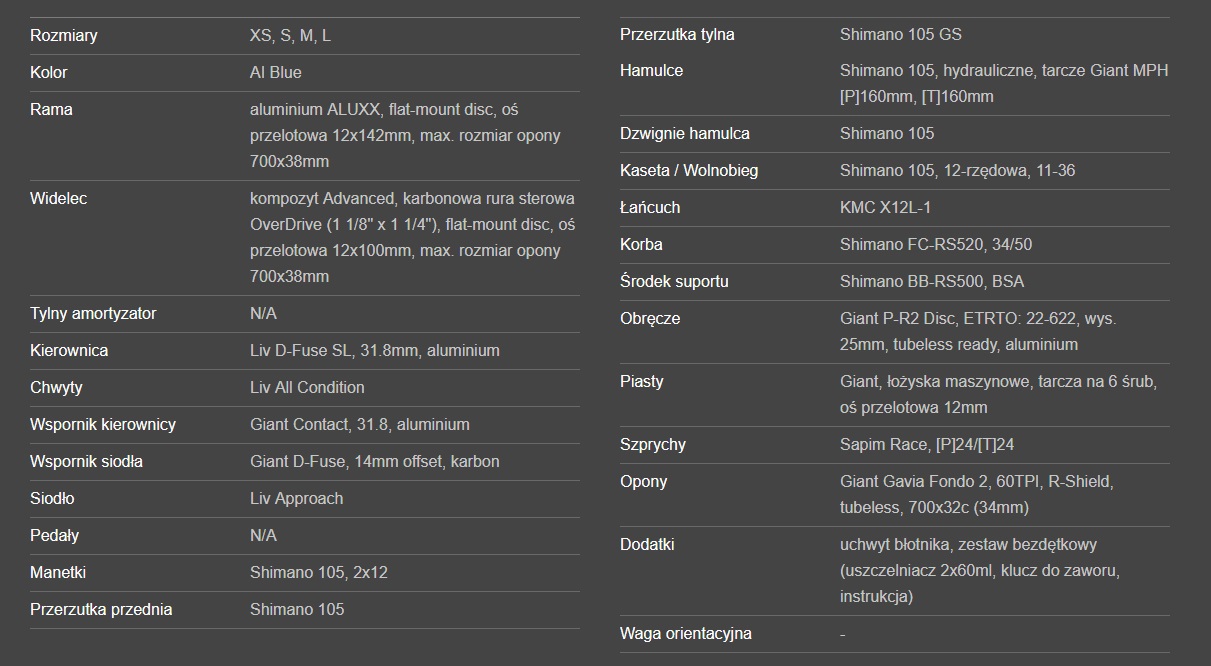Select the "Al Blue" color value
Image resolution: width=1211 pixels, height=666 pixels.
(275, 73)
